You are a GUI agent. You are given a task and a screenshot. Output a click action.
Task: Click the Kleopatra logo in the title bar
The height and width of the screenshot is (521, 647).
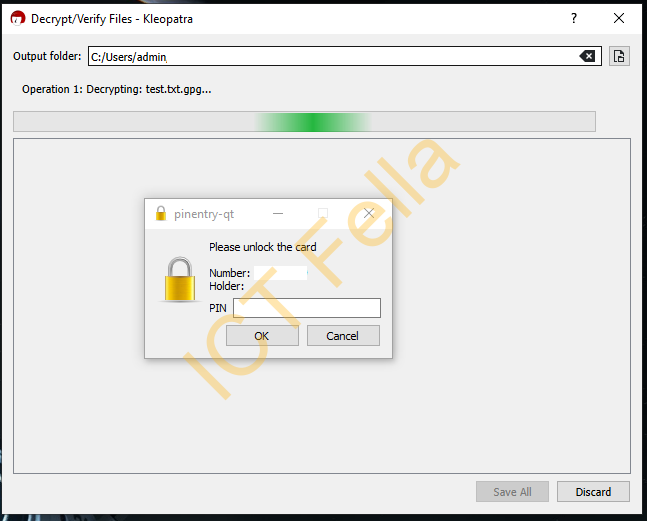tap(18, 19)
